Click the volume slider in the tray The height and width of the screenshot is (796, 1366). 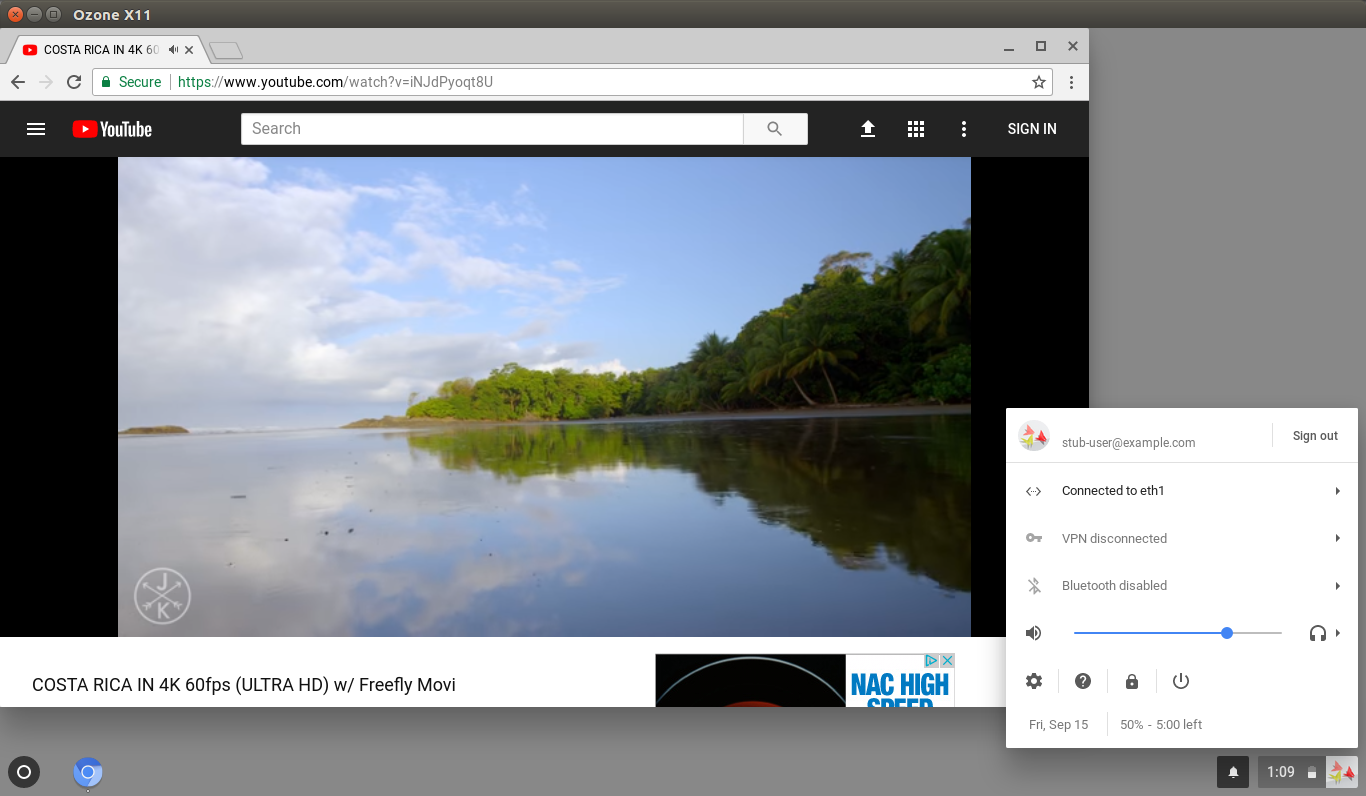click(x=1178, y=633)
